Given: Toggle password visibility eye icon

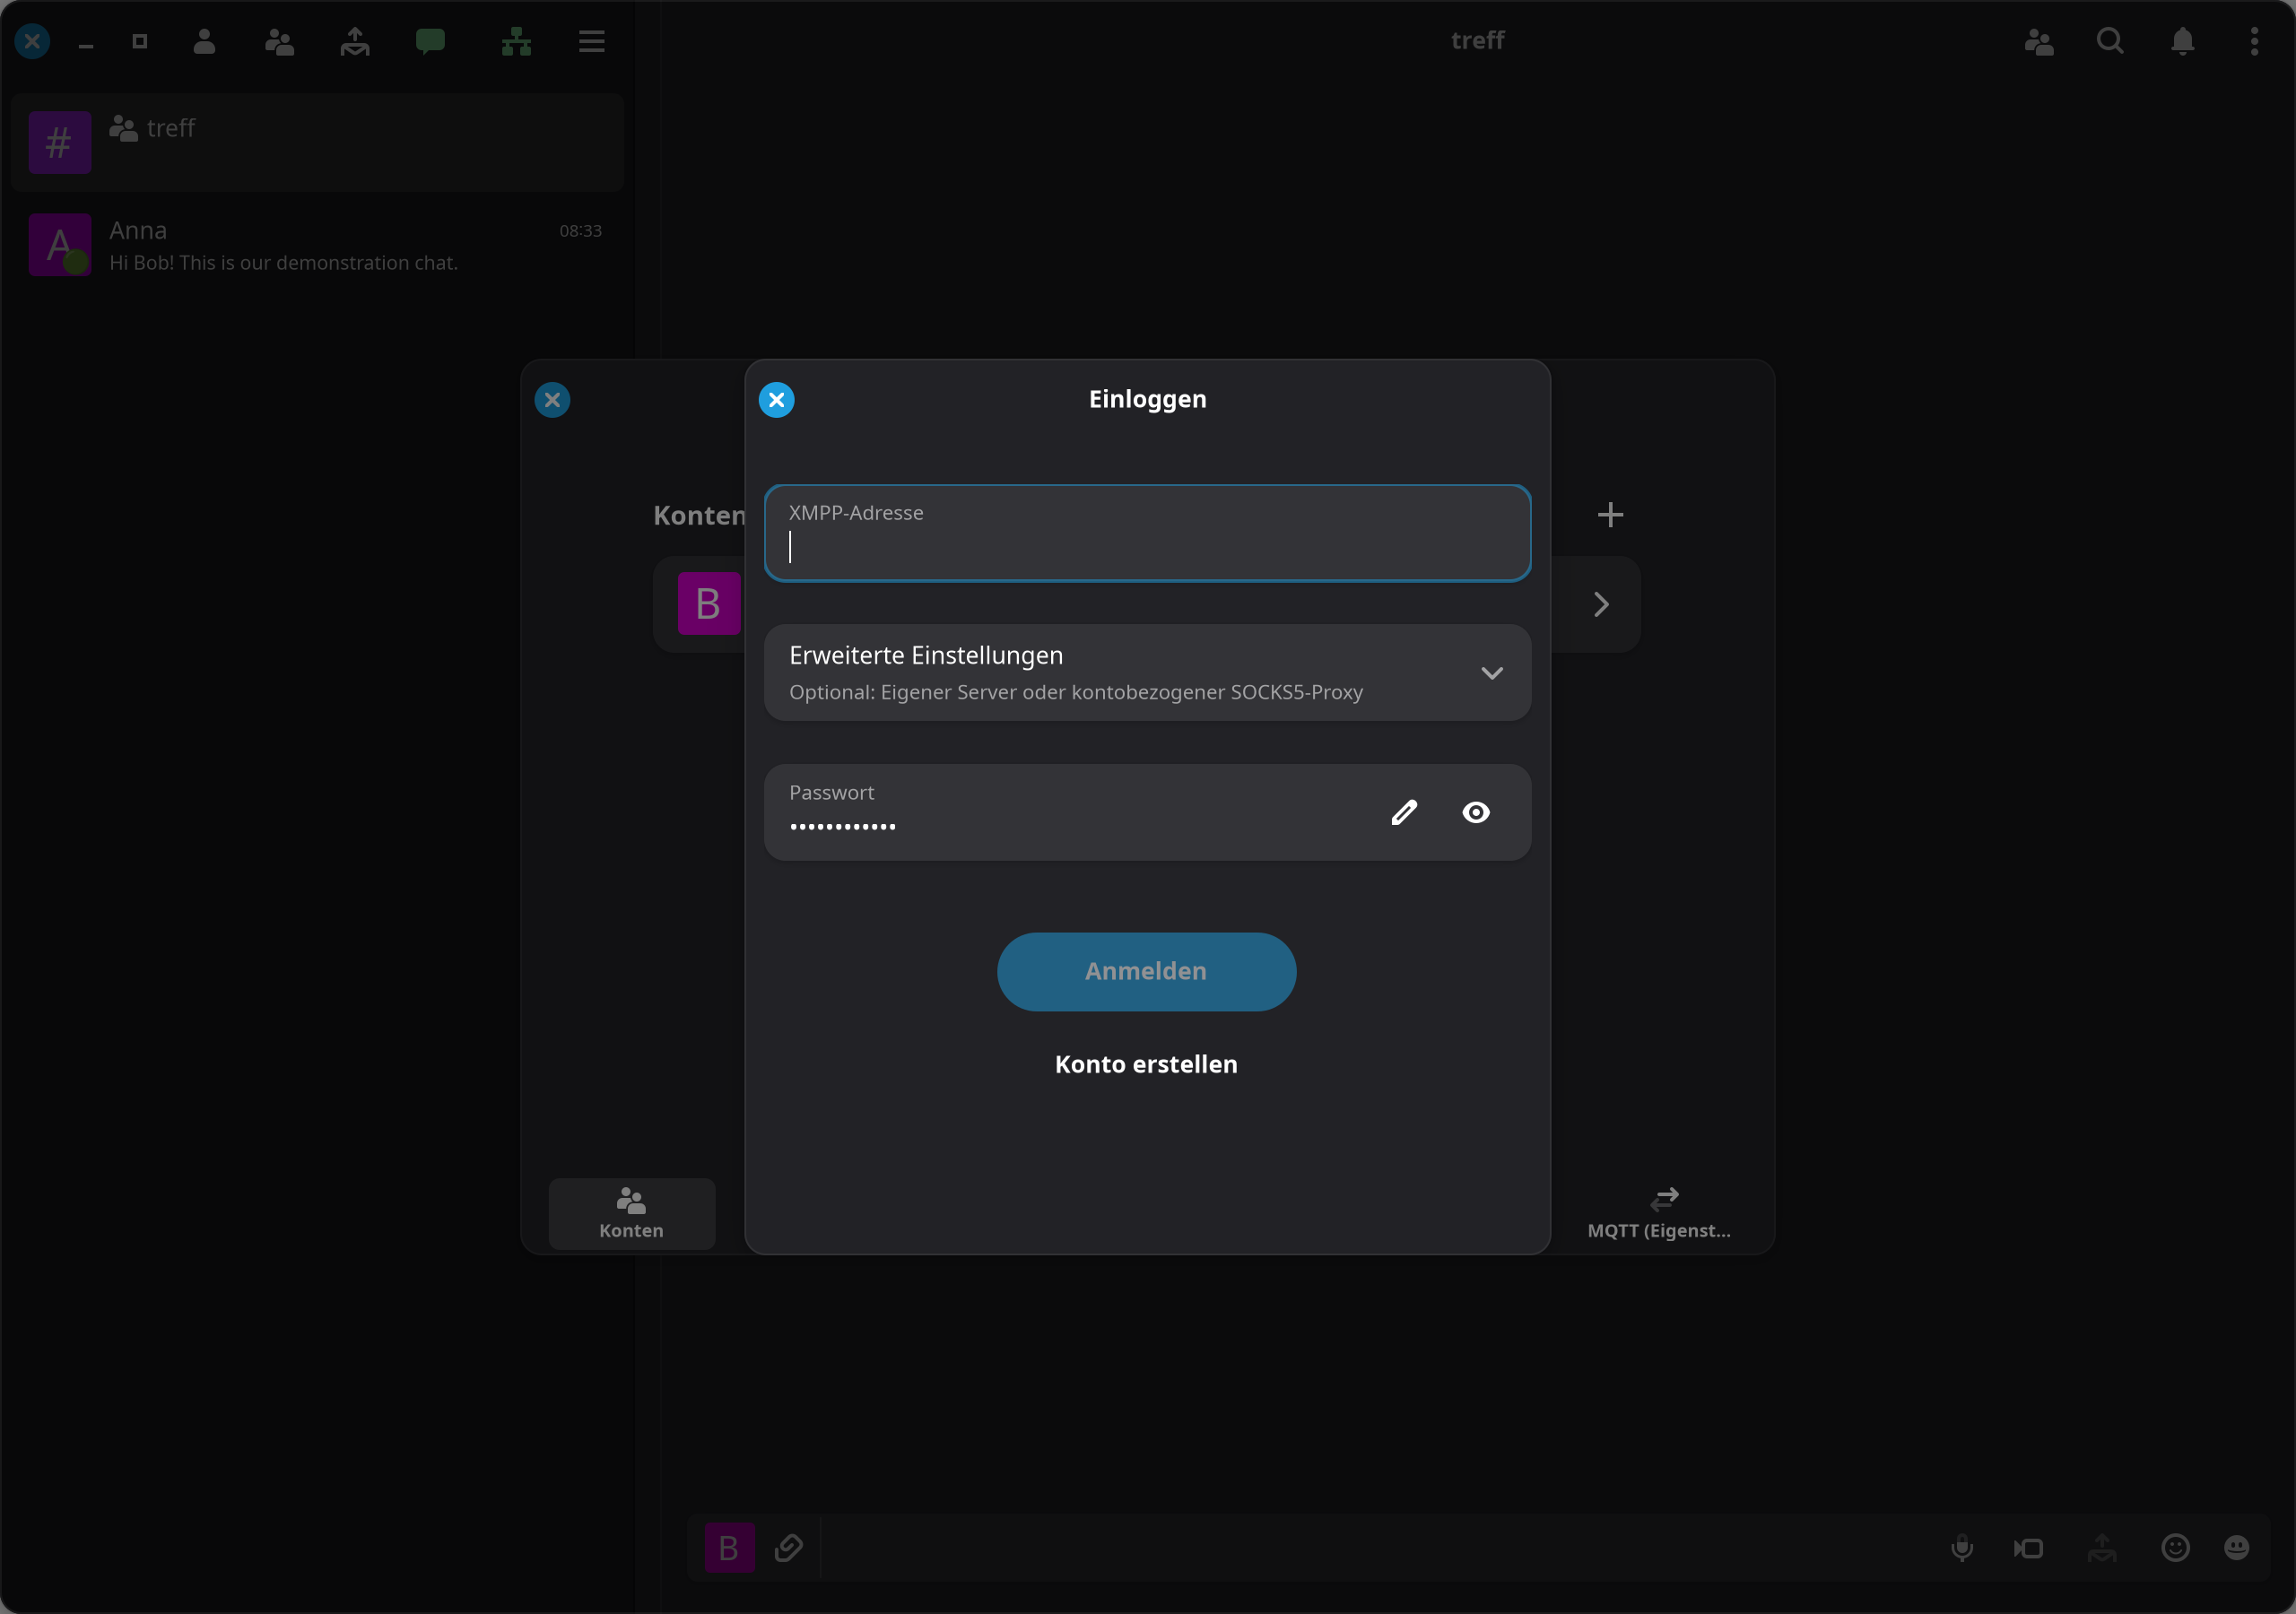Looking at the screenshot, I should click(x=1476, y=812).
